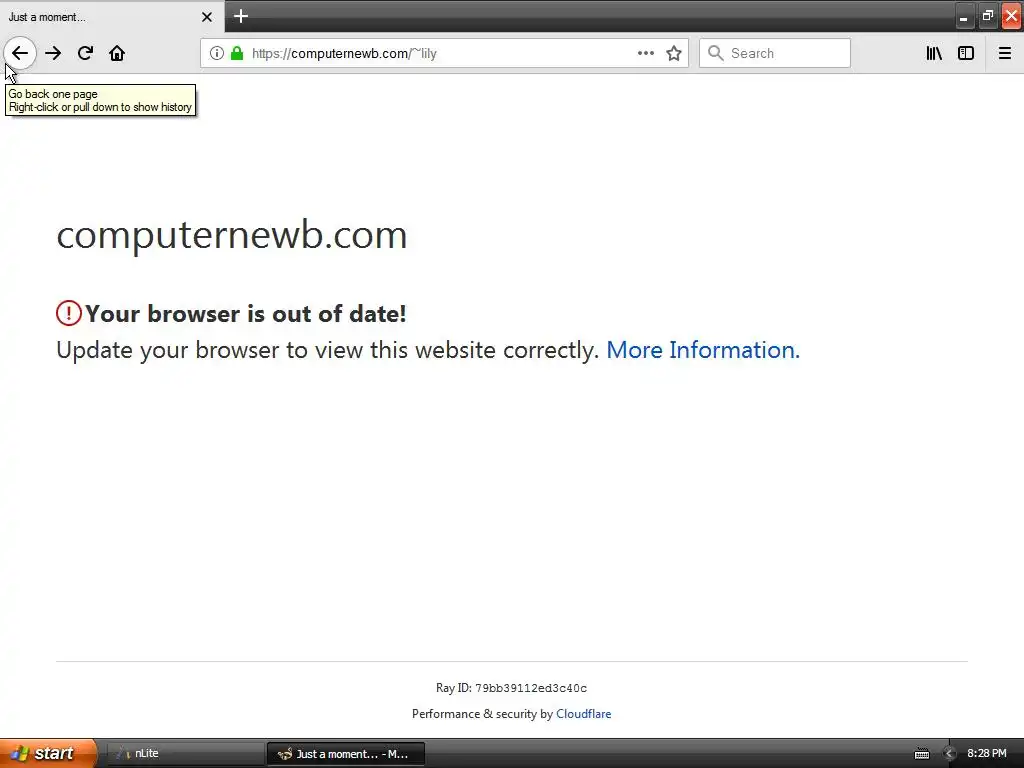Toggle the sidebar view icon
1024x768 pixels.
pyautogui.click(x=966, y=54)
